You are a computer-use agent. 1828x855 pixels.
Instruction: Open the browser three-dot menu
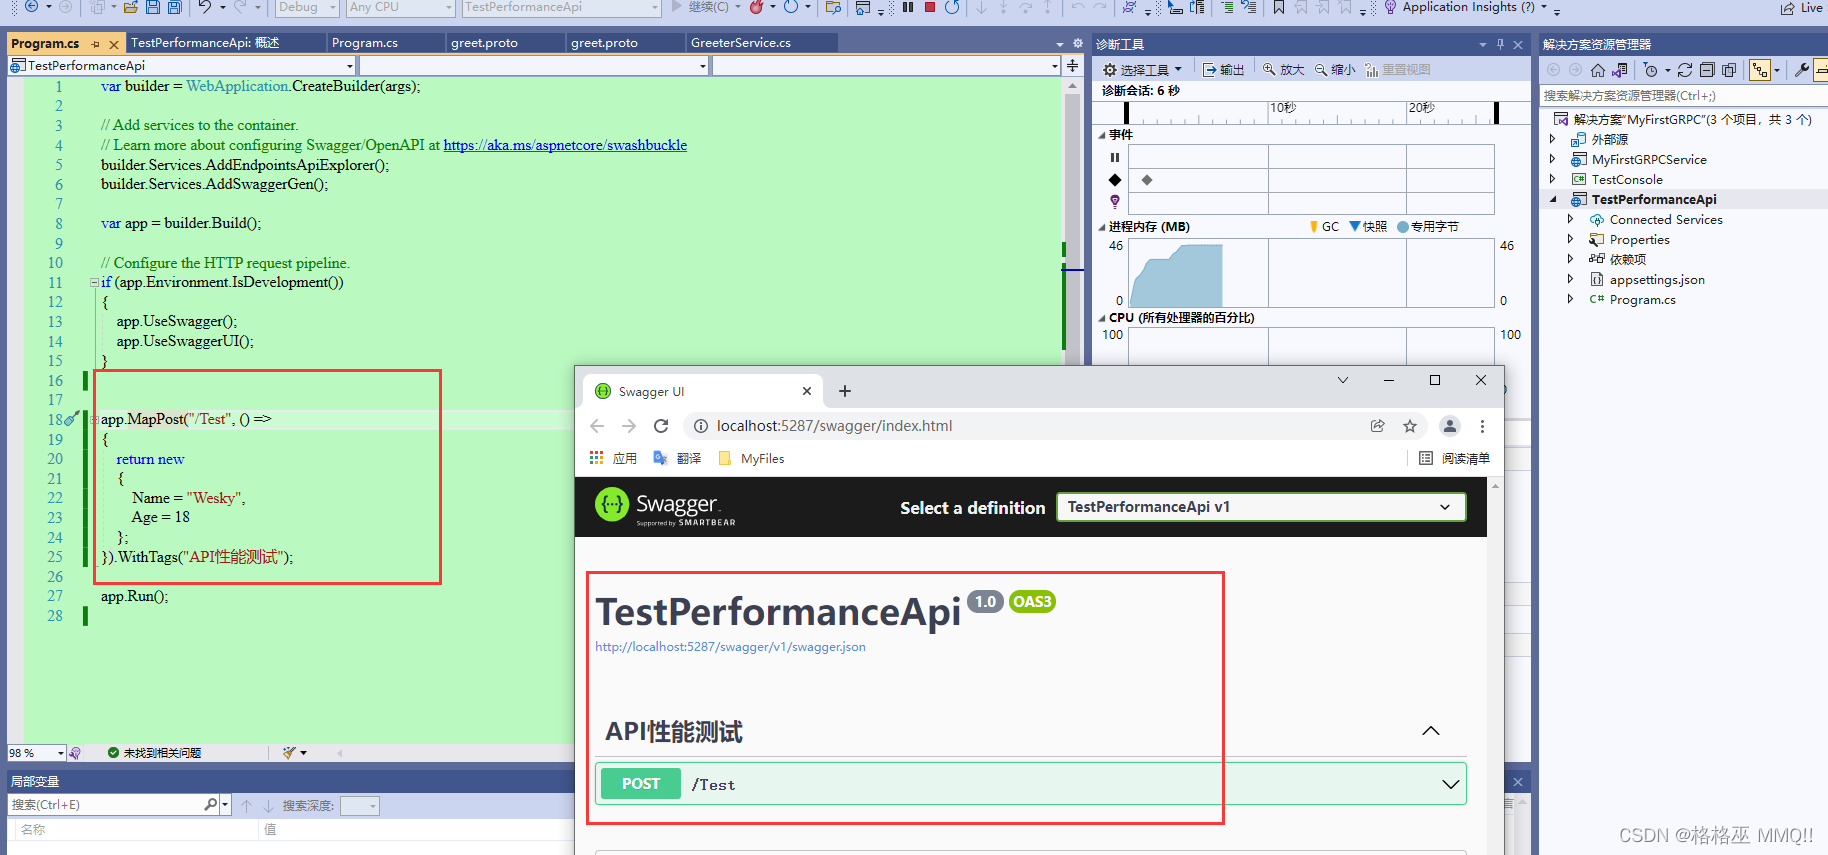1482,426
